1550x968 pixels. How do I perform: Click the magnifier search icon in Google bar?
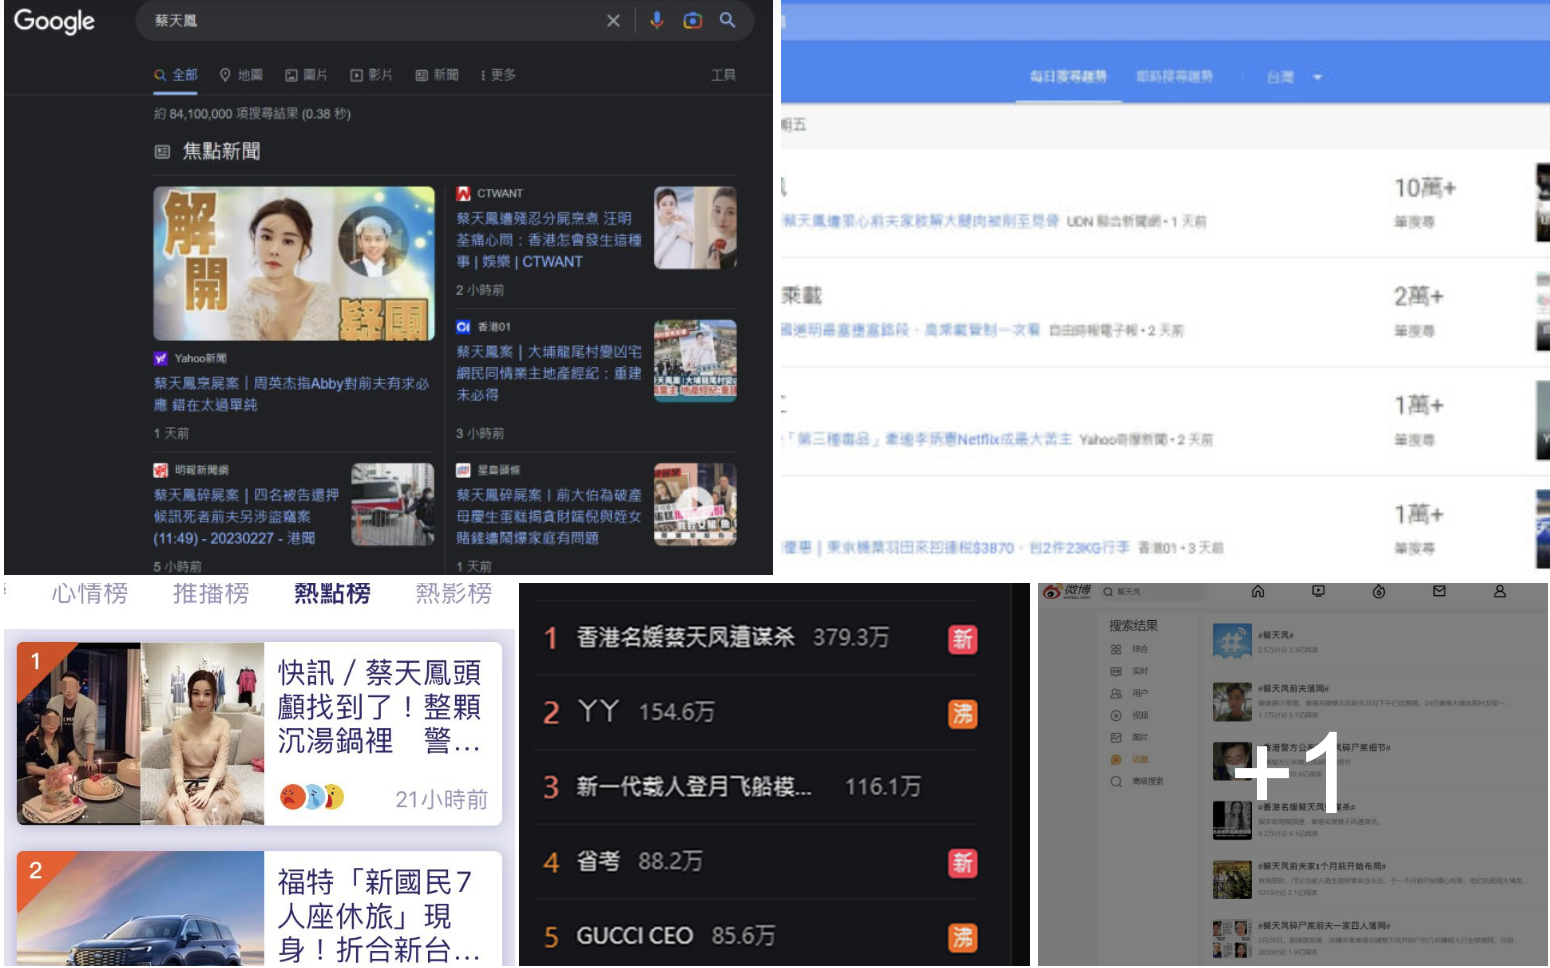[x=727, y=21]
